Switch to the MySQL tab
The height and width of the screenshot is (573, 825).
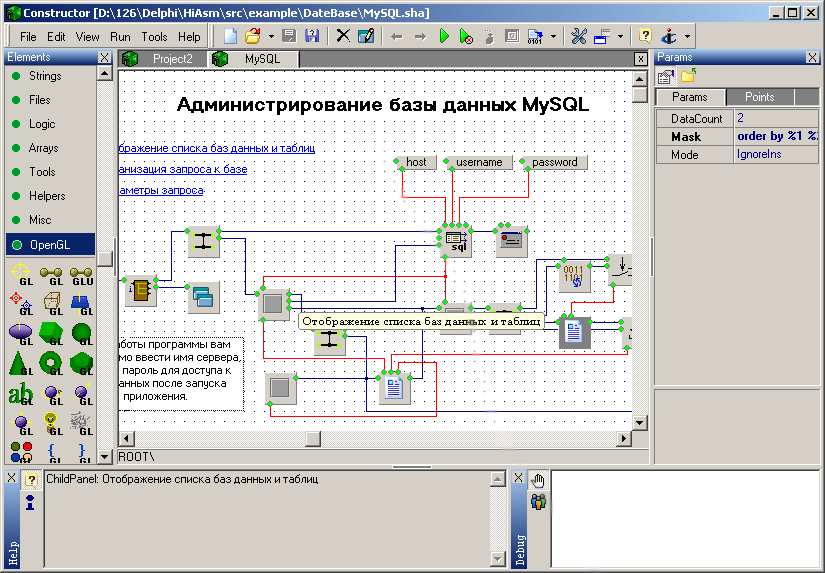click(254, 59)
